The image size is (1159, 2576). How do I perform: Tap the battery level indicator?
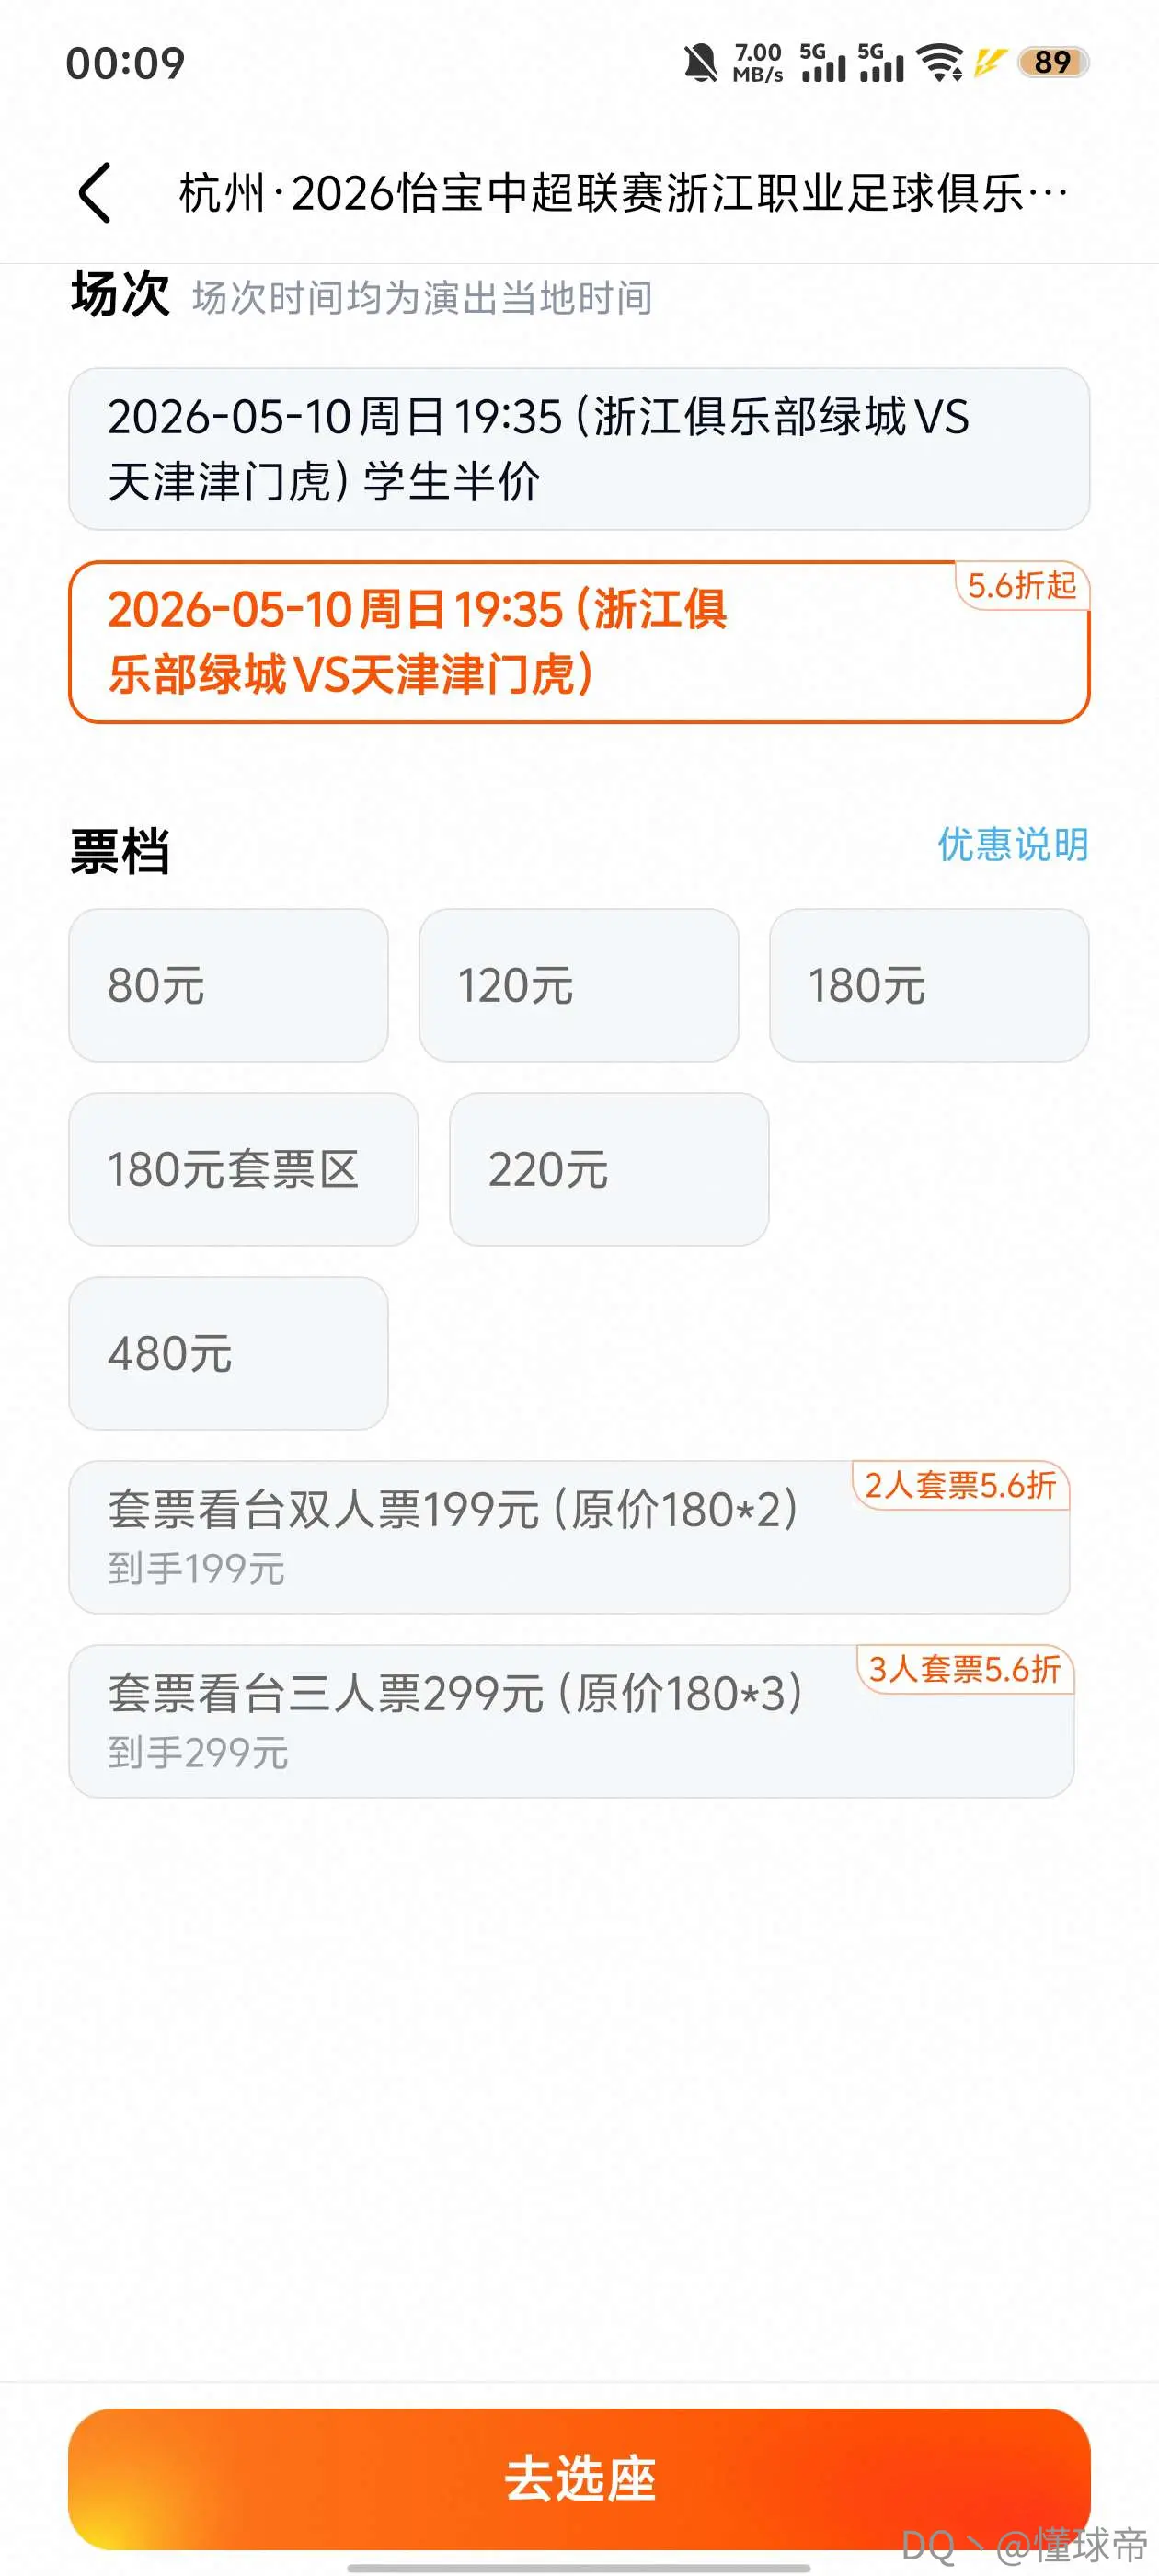point(1053,62)
